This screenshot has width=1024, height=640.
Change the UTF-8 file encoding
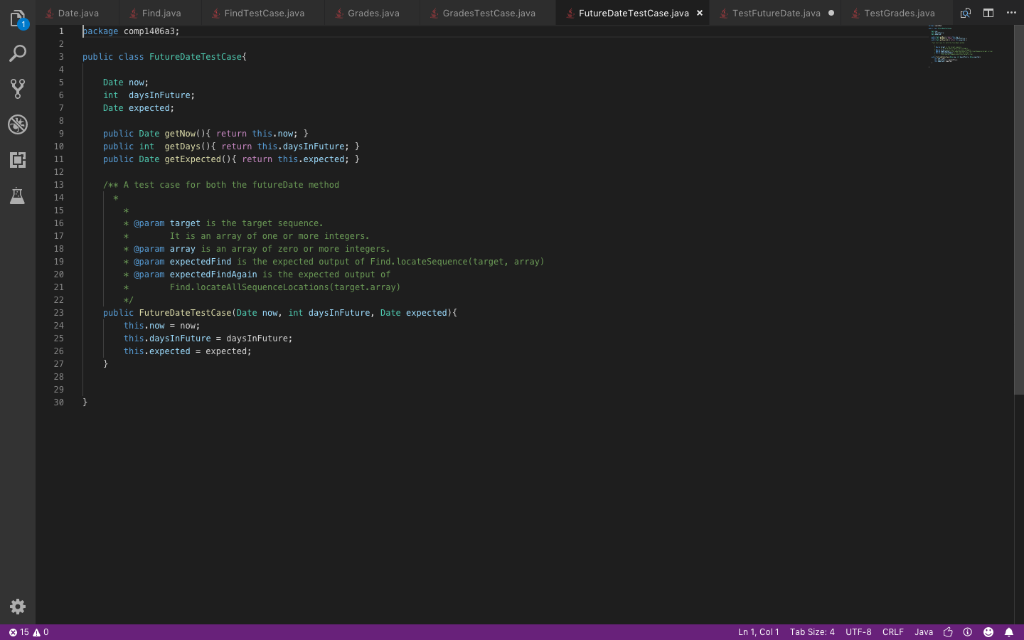pos(858,632)
